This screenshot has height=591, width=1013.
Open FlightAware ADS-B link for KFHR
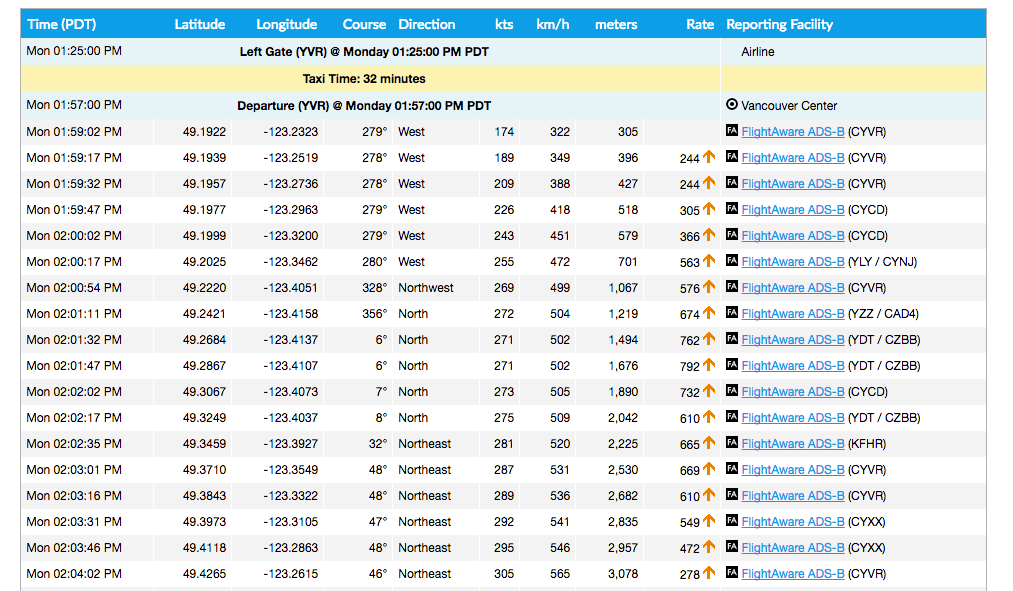click(792, 444)
